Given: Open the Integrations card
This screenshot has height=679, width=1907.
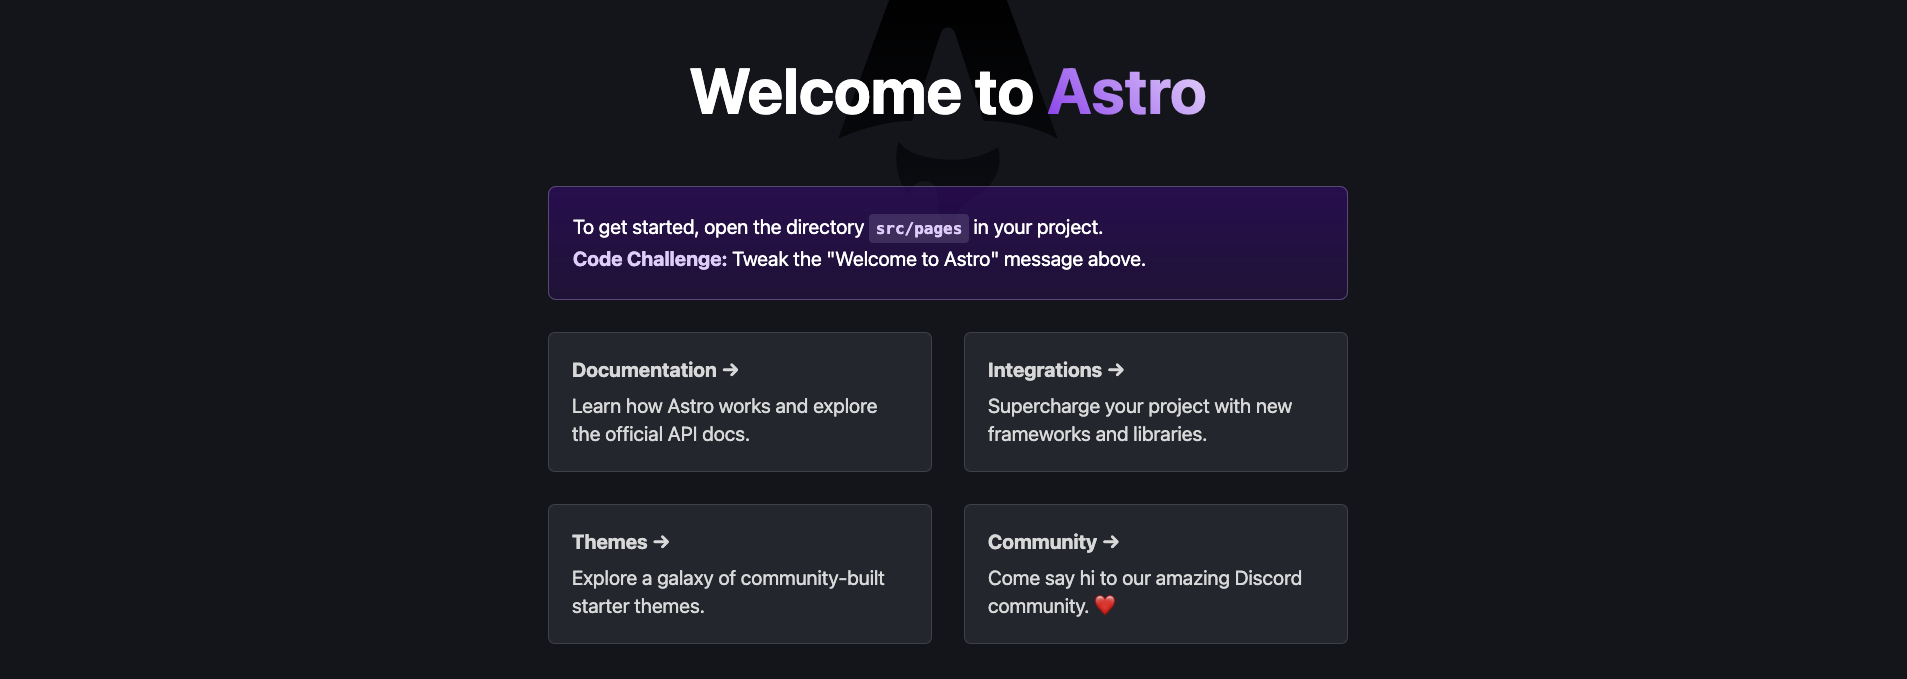Looking at the screenshot, I should (1155, 402).
